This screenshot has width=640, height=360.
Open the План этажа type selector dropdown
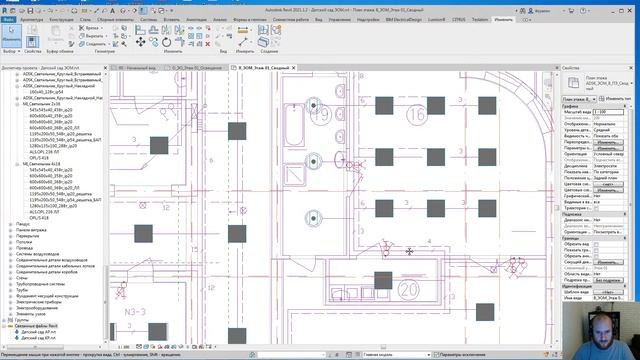point(579,99)
